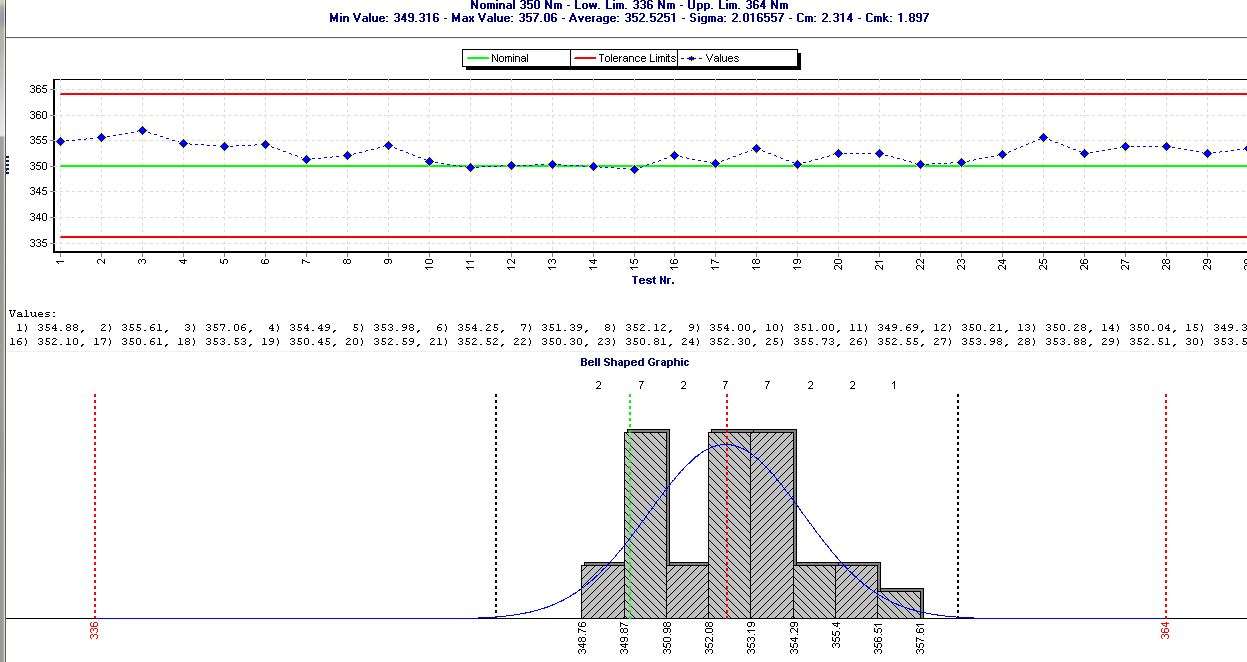Click the data point at test 11
The width and height of the screenshot is (1247, 662).
click(470, 167)
